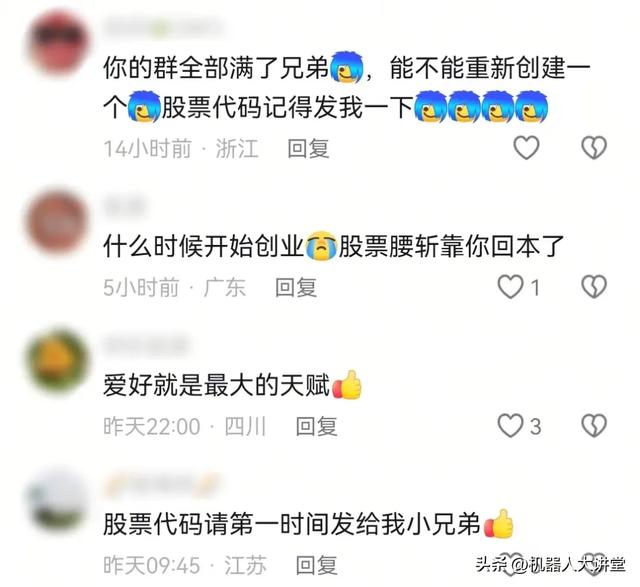Open the third commenter's green avatar
The image size is (640, 587).
(57, 362)
